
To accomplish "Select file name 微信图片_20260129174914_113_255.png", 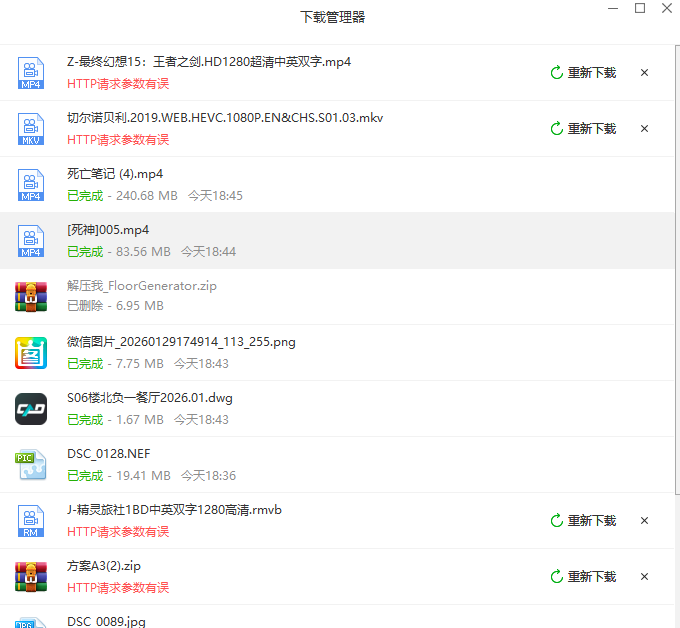I will pos(181,342).
